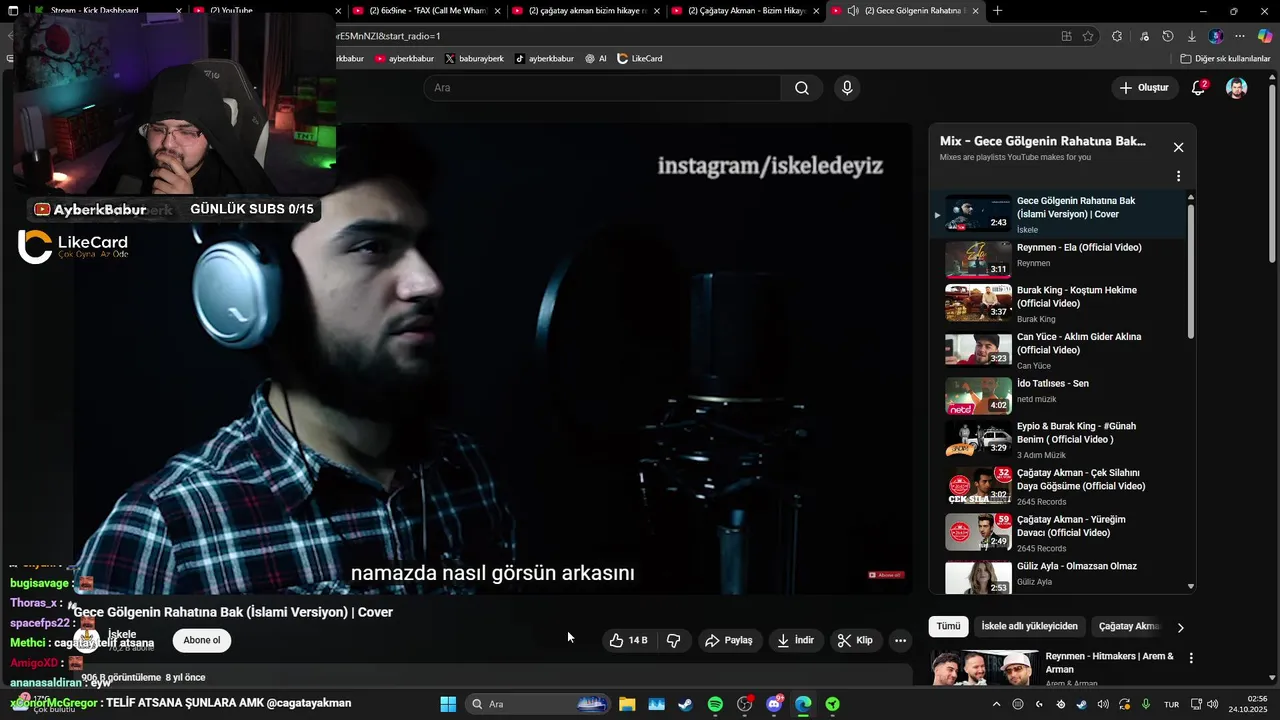Image resolution: width=1280 pixels, height=720 pixels.
Task: Select the Tümü filter chip
Action: [x=948, y=626]
